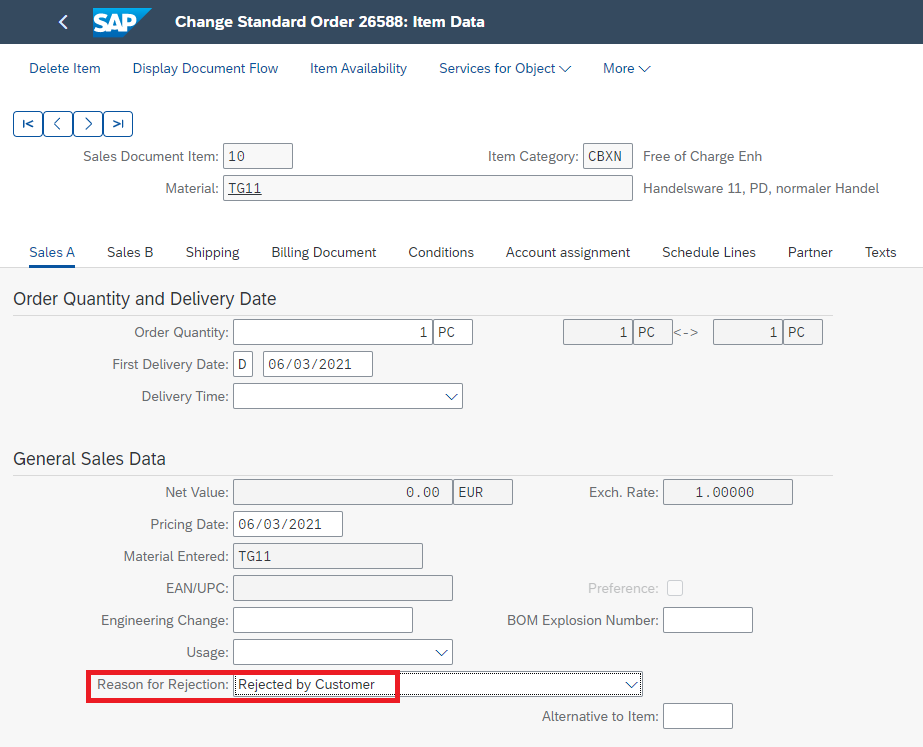Open the Conditions tab
The height and width of the screenshot is (747, 923).
[441, 252]
